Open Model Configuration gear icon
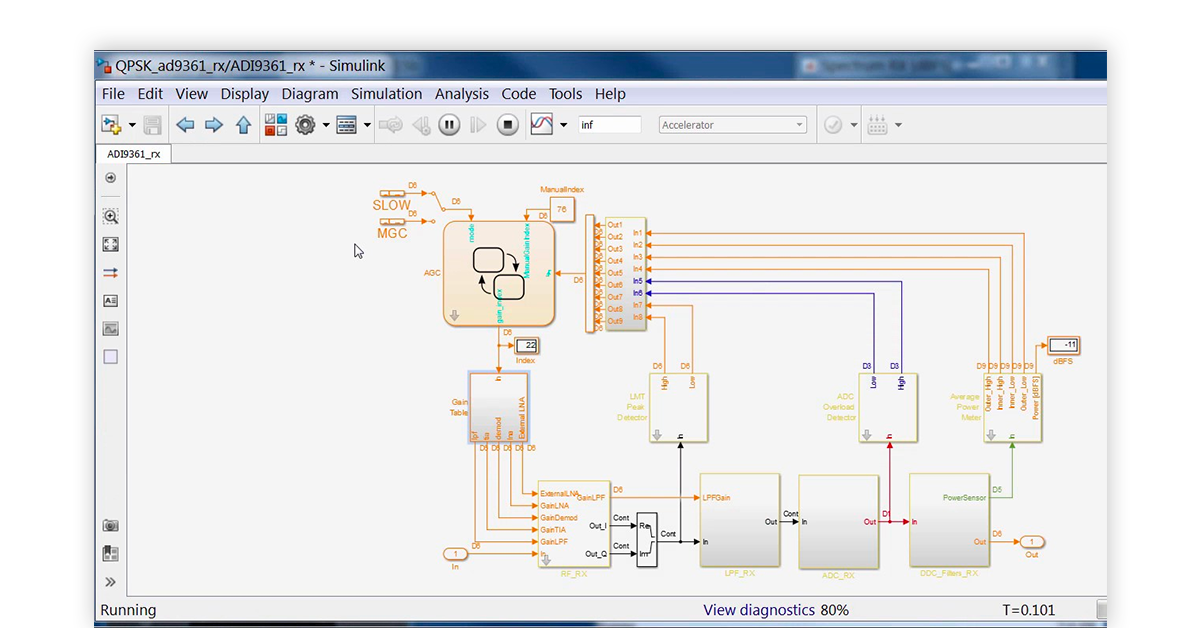 [x=305, y=125]
